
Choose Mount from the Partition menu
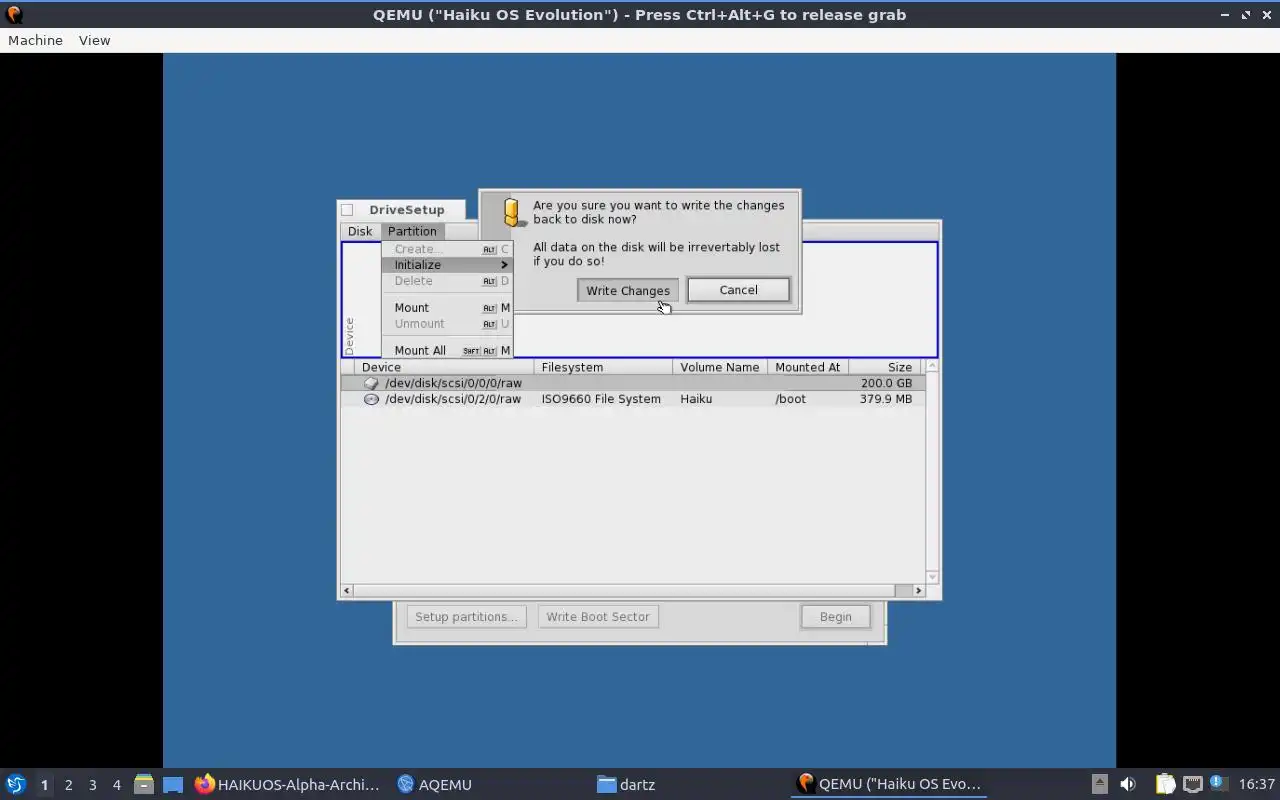tap(447, 308)
